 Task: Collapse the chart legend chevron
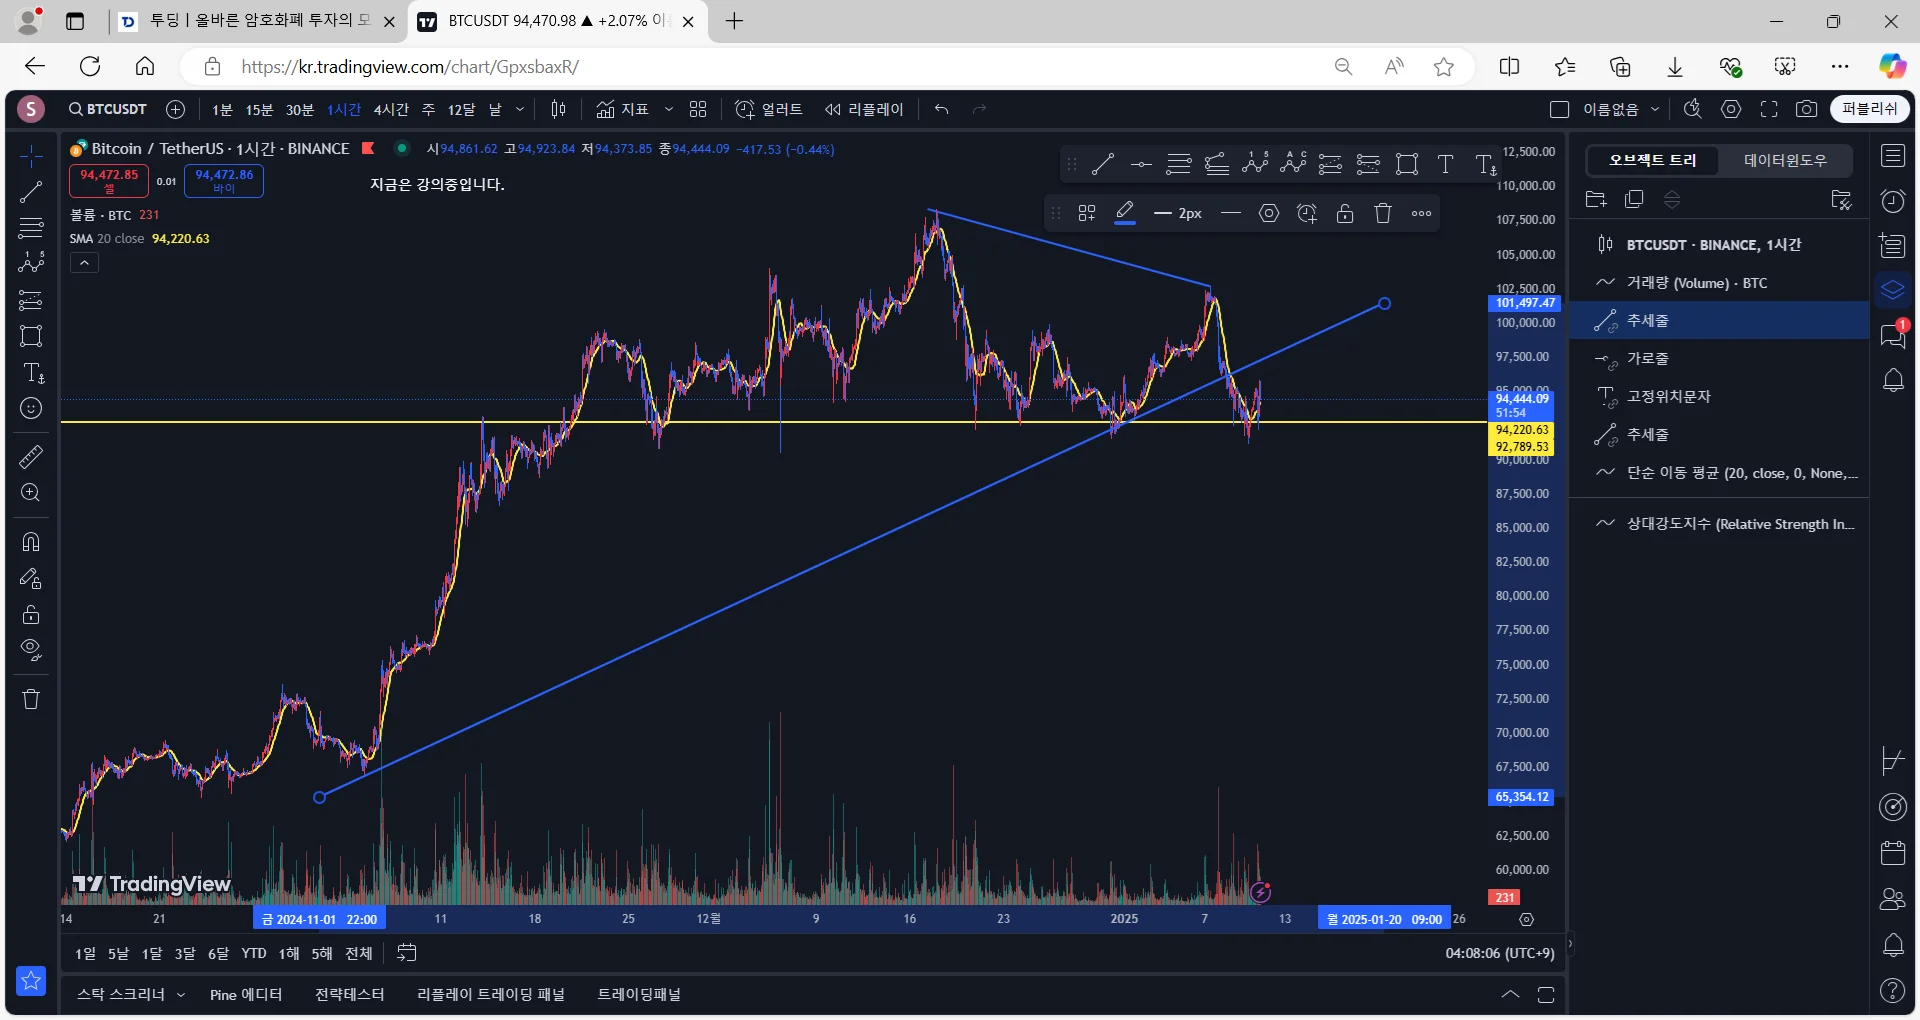click(x=84, y=263)
